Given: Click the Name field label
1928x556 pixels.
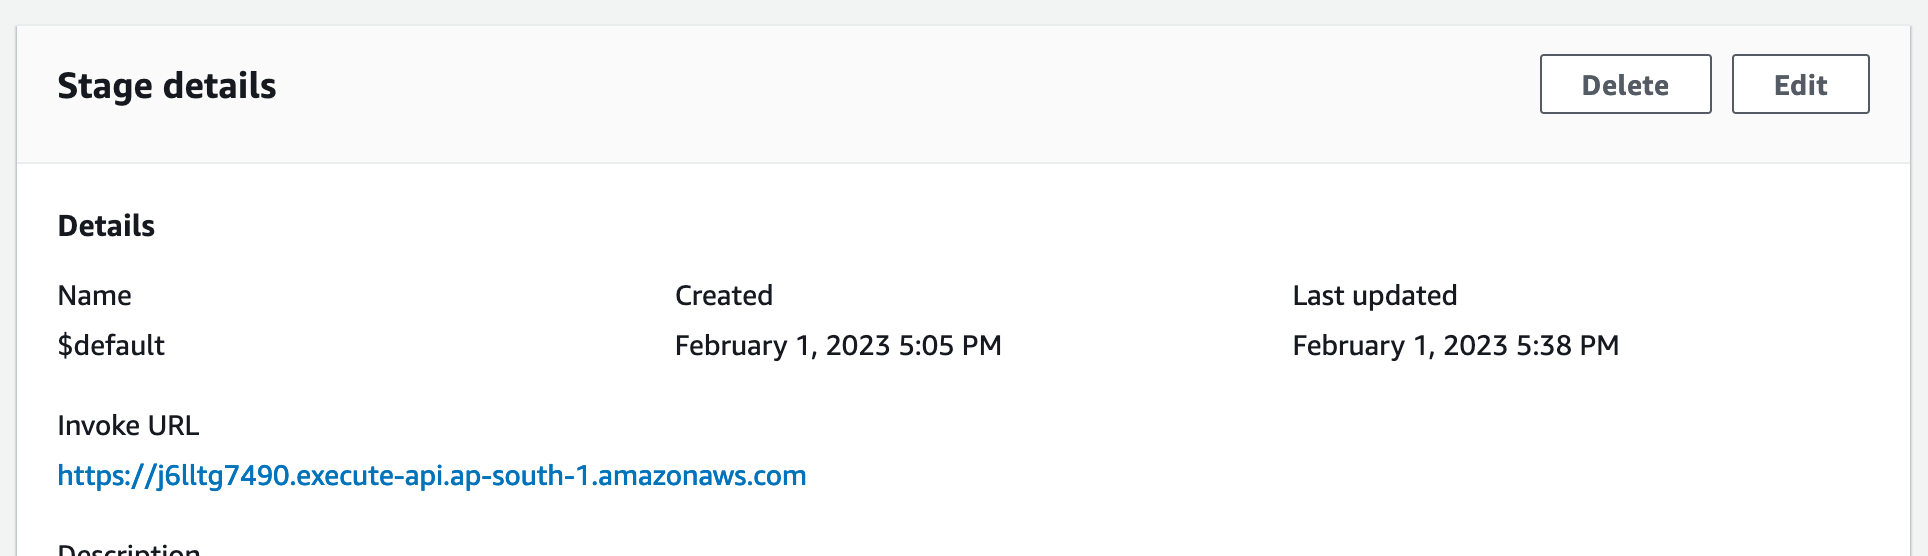Looking at the screenshot, I should 95,296.
